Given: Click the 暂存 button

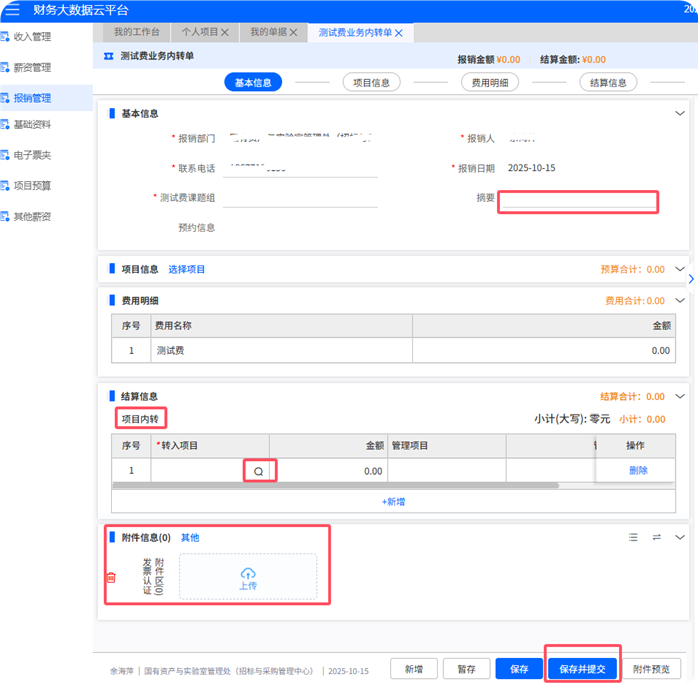Looking at the screenshot, I should [467, 669].
